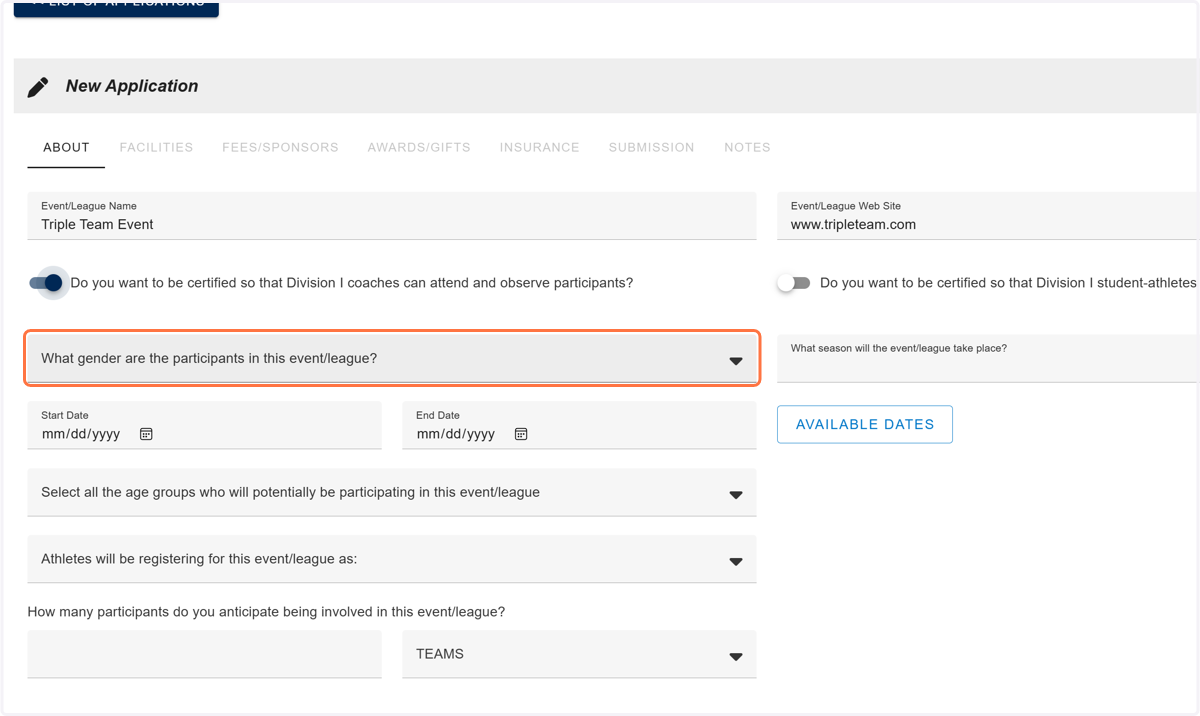
Task: Click the Start Date input field
Action: click(x=204, y=425)
